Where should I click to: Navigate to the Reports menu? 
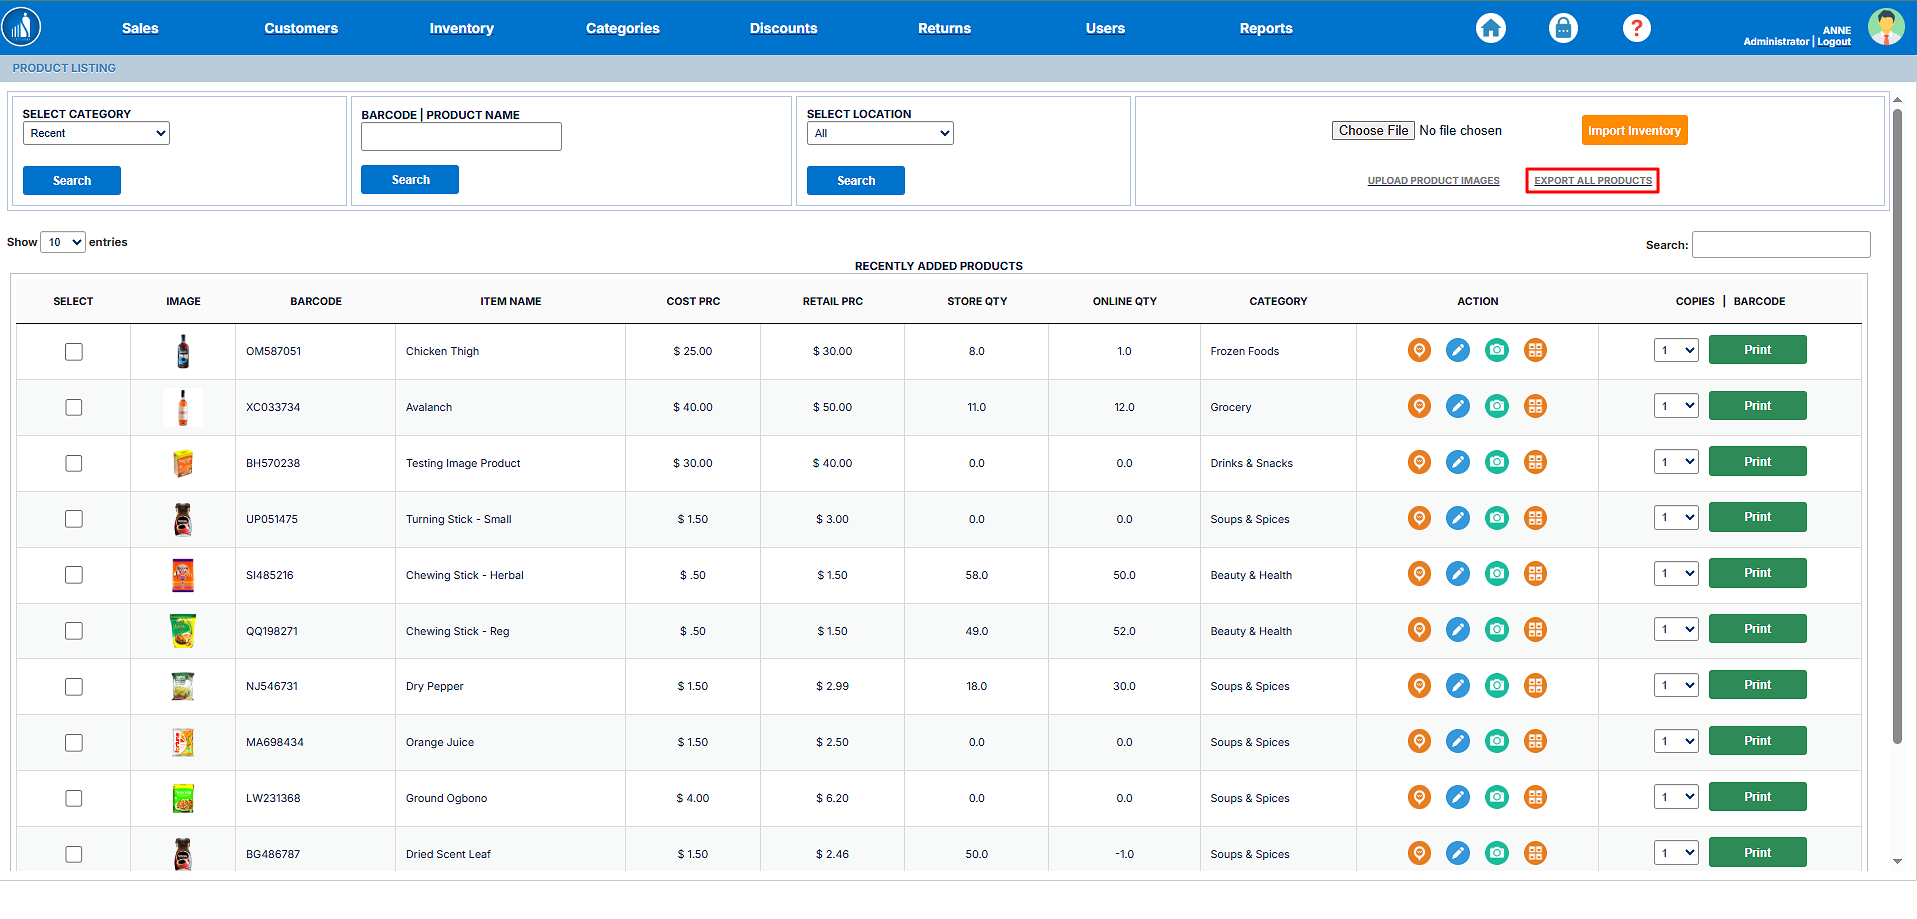pyautogui.click(x=1265, y=28)
